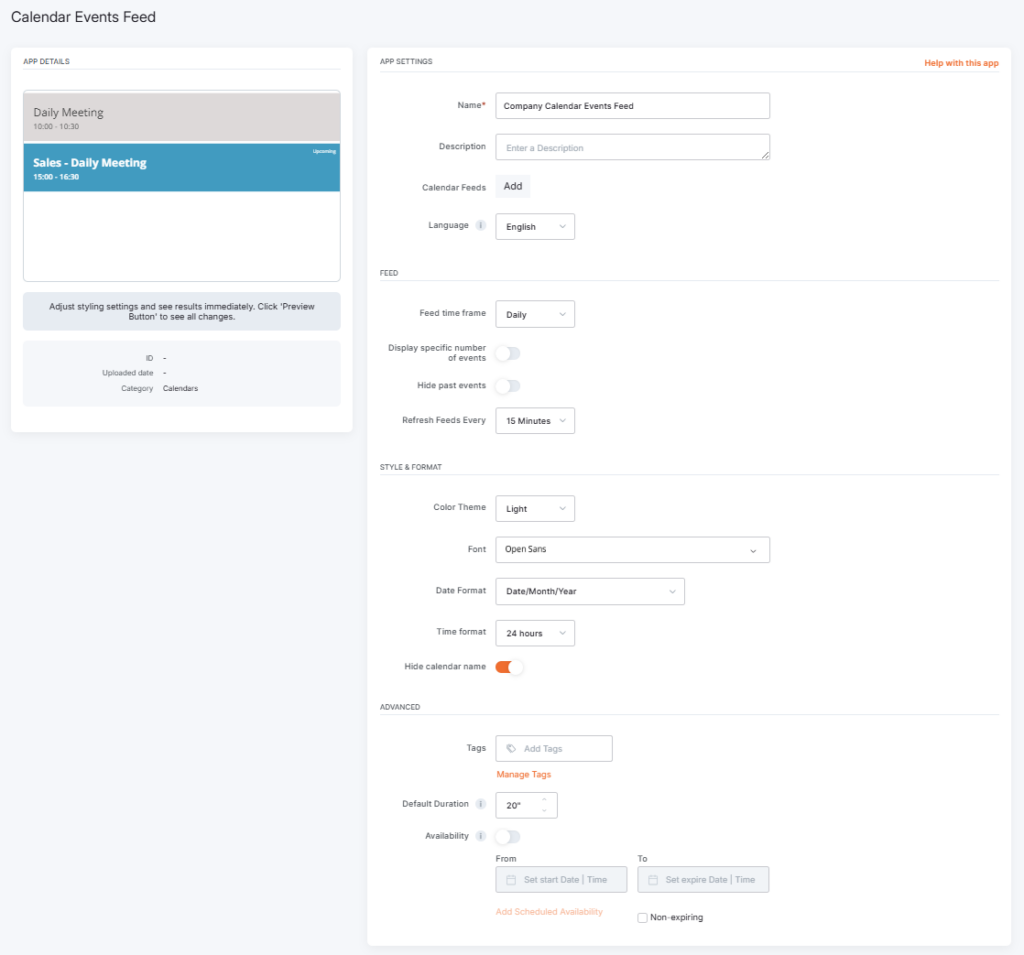Click Add Scheduled Availability
Image resolution: width=1024 pixels, height=955 pixels.
pyautogui.click(x=547, y=911)
